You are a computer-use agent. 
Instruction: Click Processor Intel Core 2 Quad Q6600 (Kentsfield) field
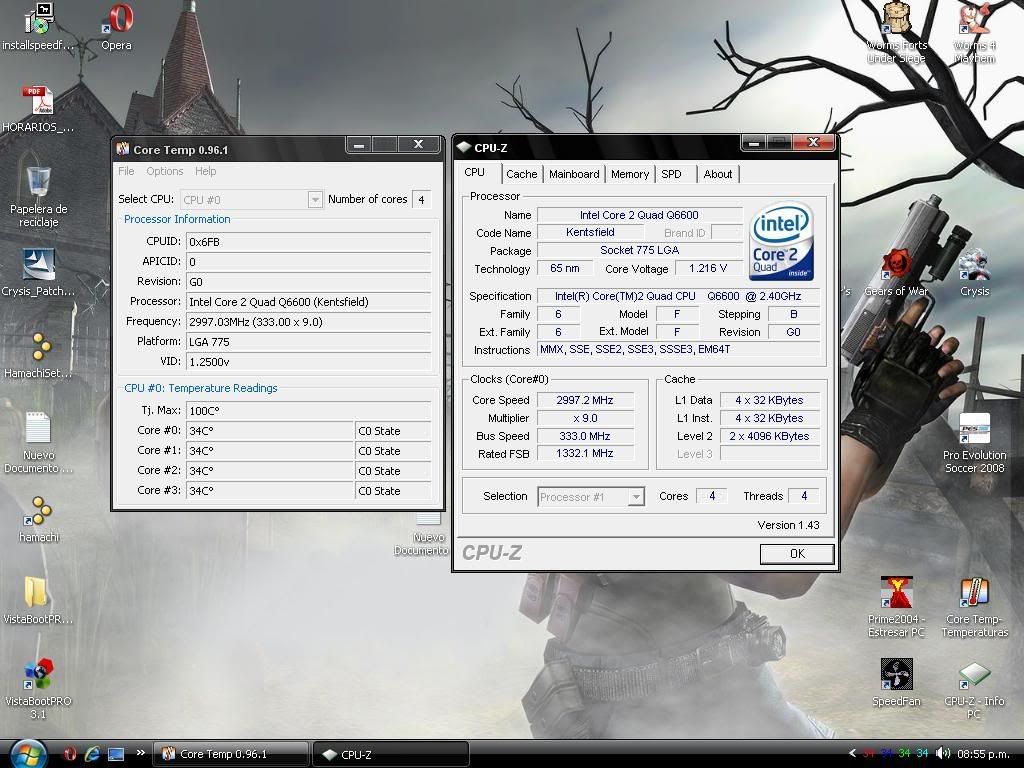(x=308, y=302)
